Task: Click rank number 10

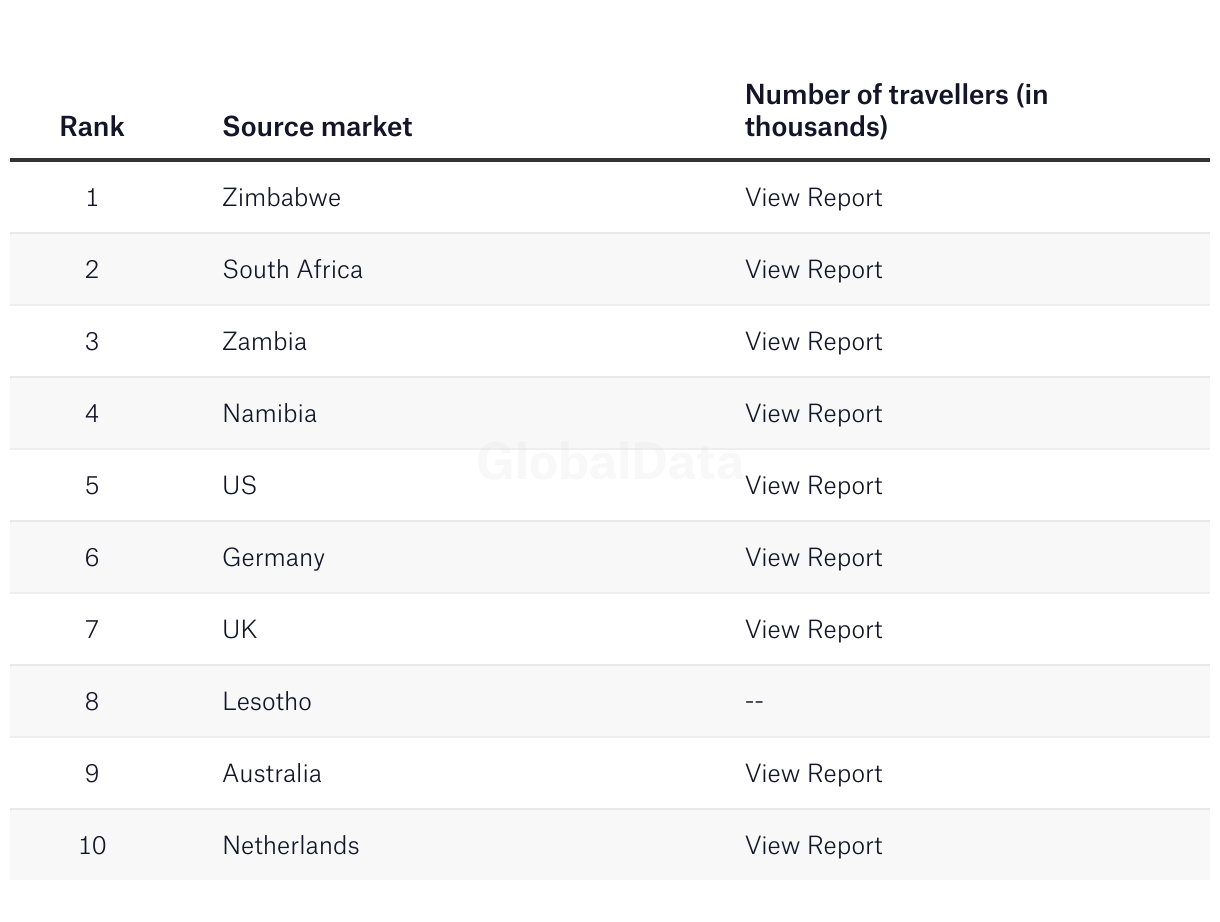Action: coord(92,846)
